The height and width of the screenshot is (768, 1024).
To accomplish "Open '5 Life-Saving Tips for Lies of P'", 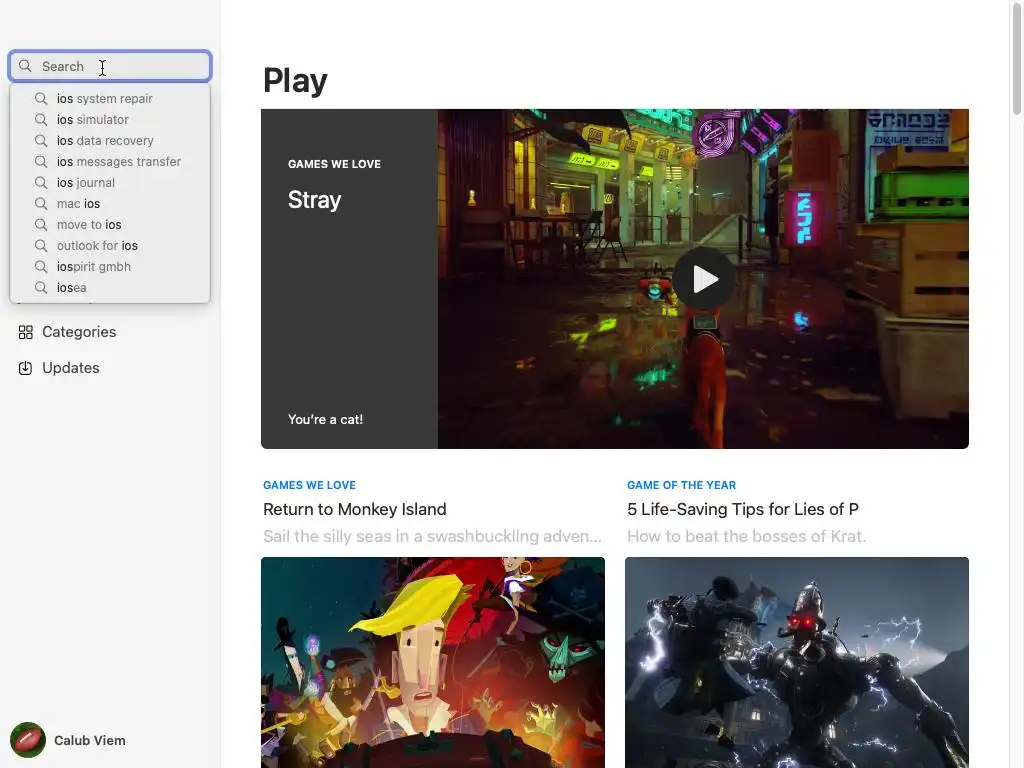I will pyautogui.click(x=743, y=509).
